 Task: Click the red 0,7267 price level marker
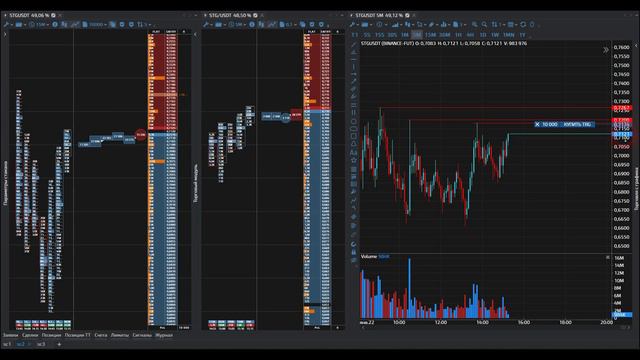[x=622, y=108]
